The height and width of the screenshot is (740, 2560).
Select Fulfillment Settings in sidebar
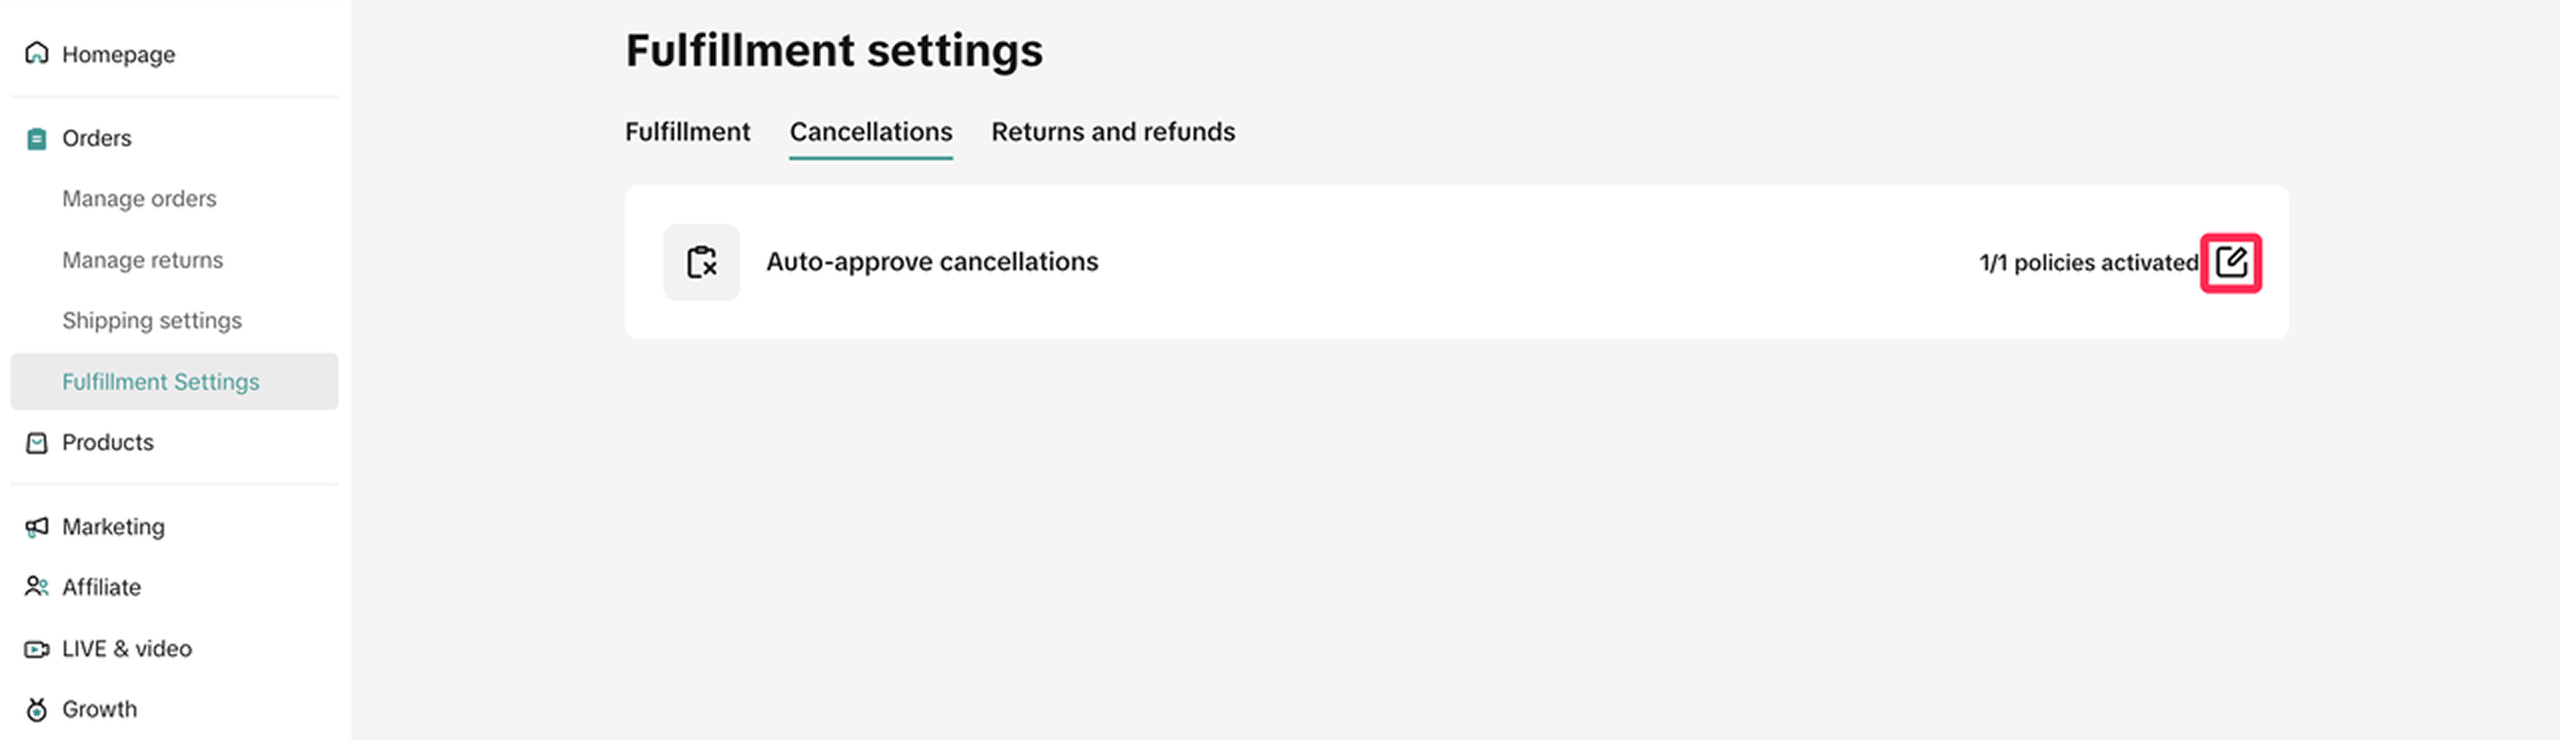160,382
